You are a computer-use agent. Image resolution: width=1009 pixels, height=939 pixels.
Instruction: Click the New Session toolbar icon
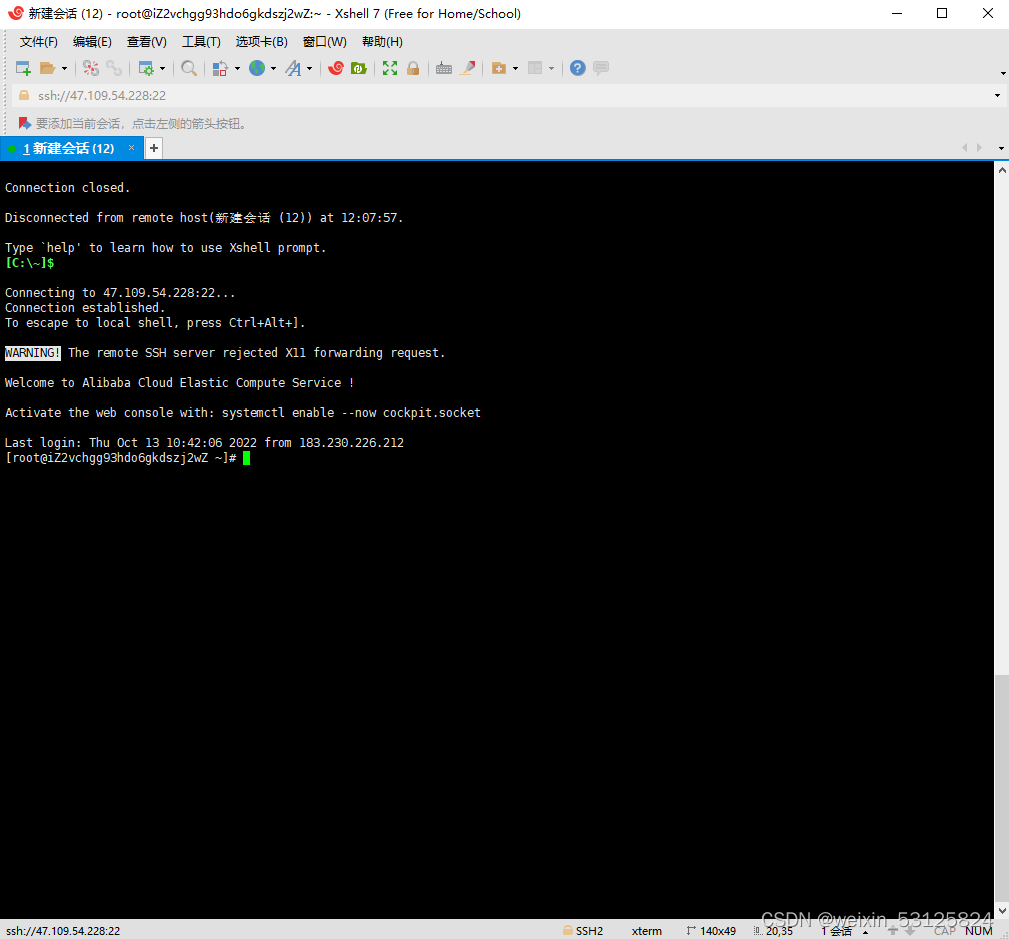pyautogui.click(x=23, y=68)
